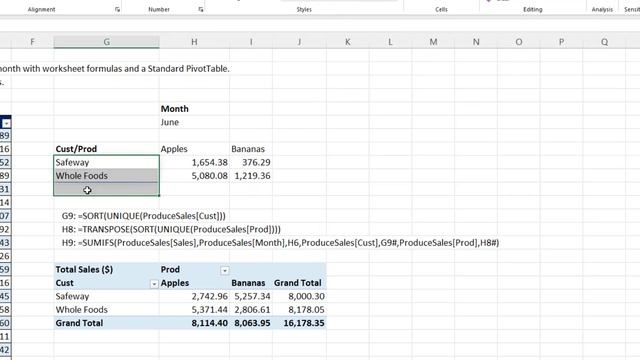Select column O header

pos(519,42)
